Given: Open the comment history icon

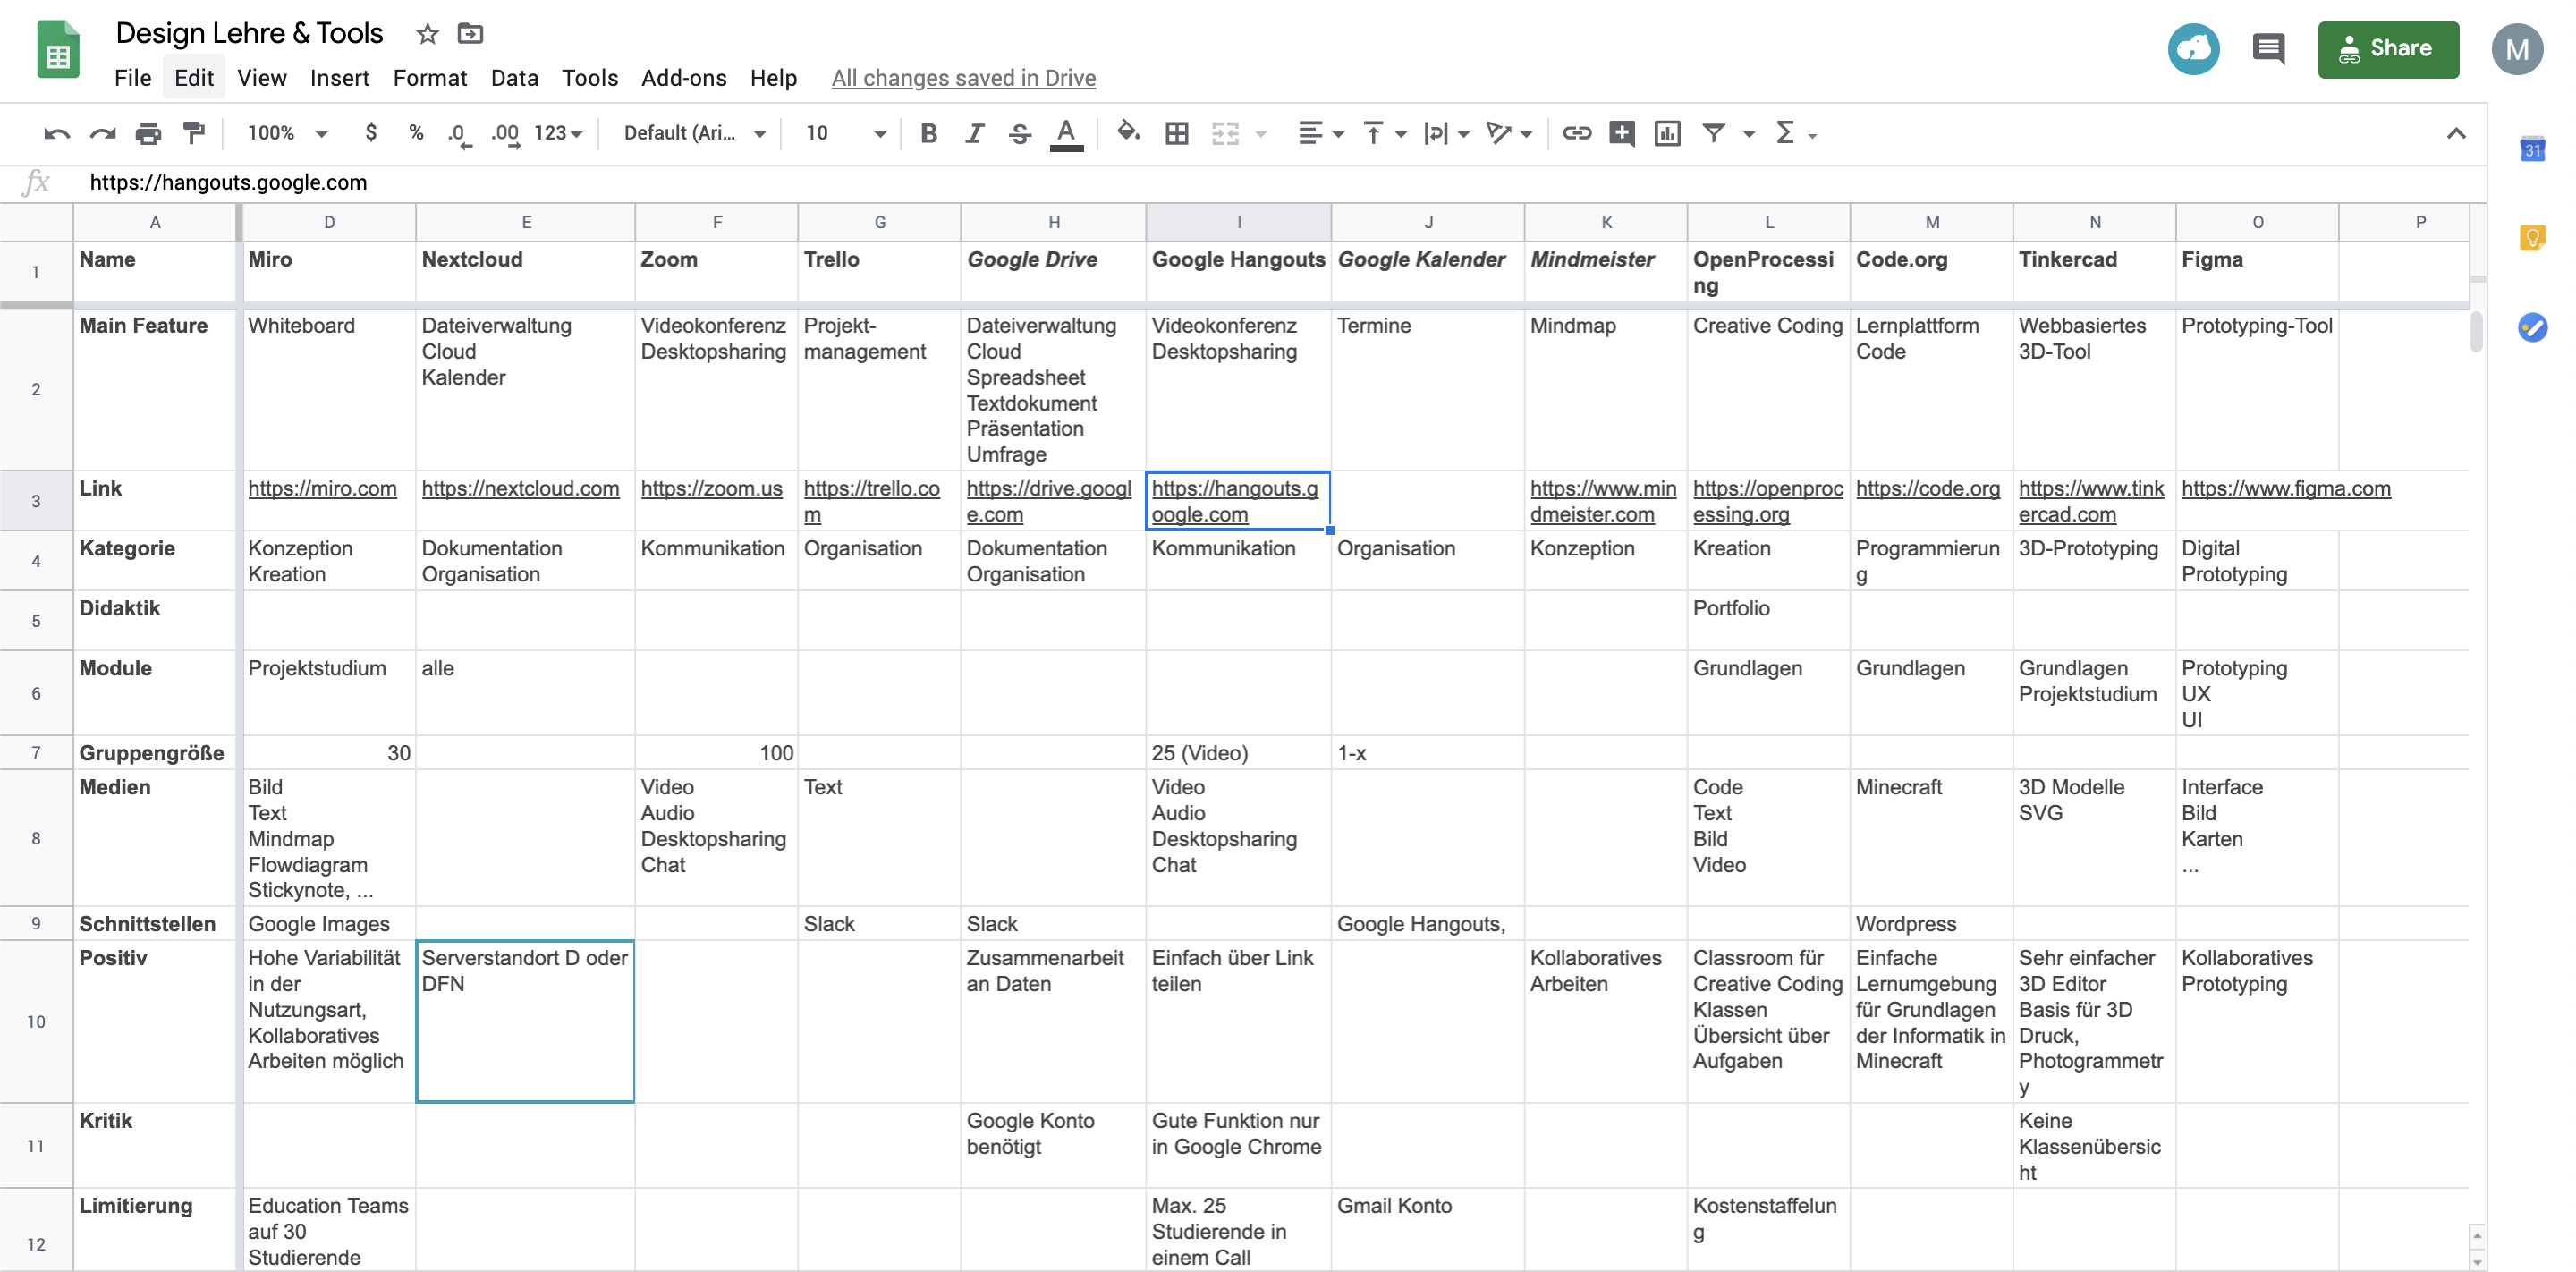Looking at the screenshot, I should pyautogui.click(x=2268, y=48).
